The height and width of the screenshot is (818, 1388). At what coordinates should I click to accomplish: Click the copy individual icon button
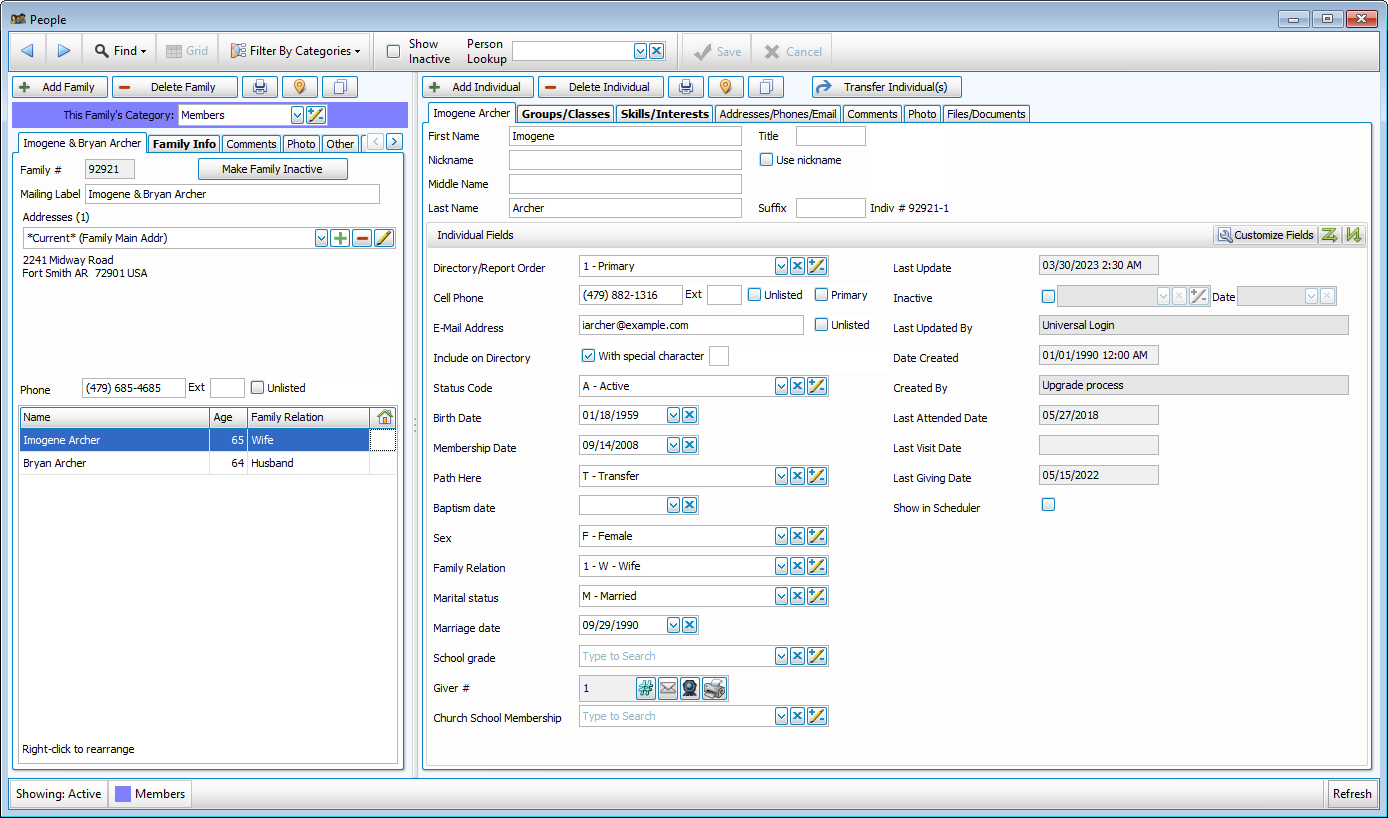click(765, 87)
